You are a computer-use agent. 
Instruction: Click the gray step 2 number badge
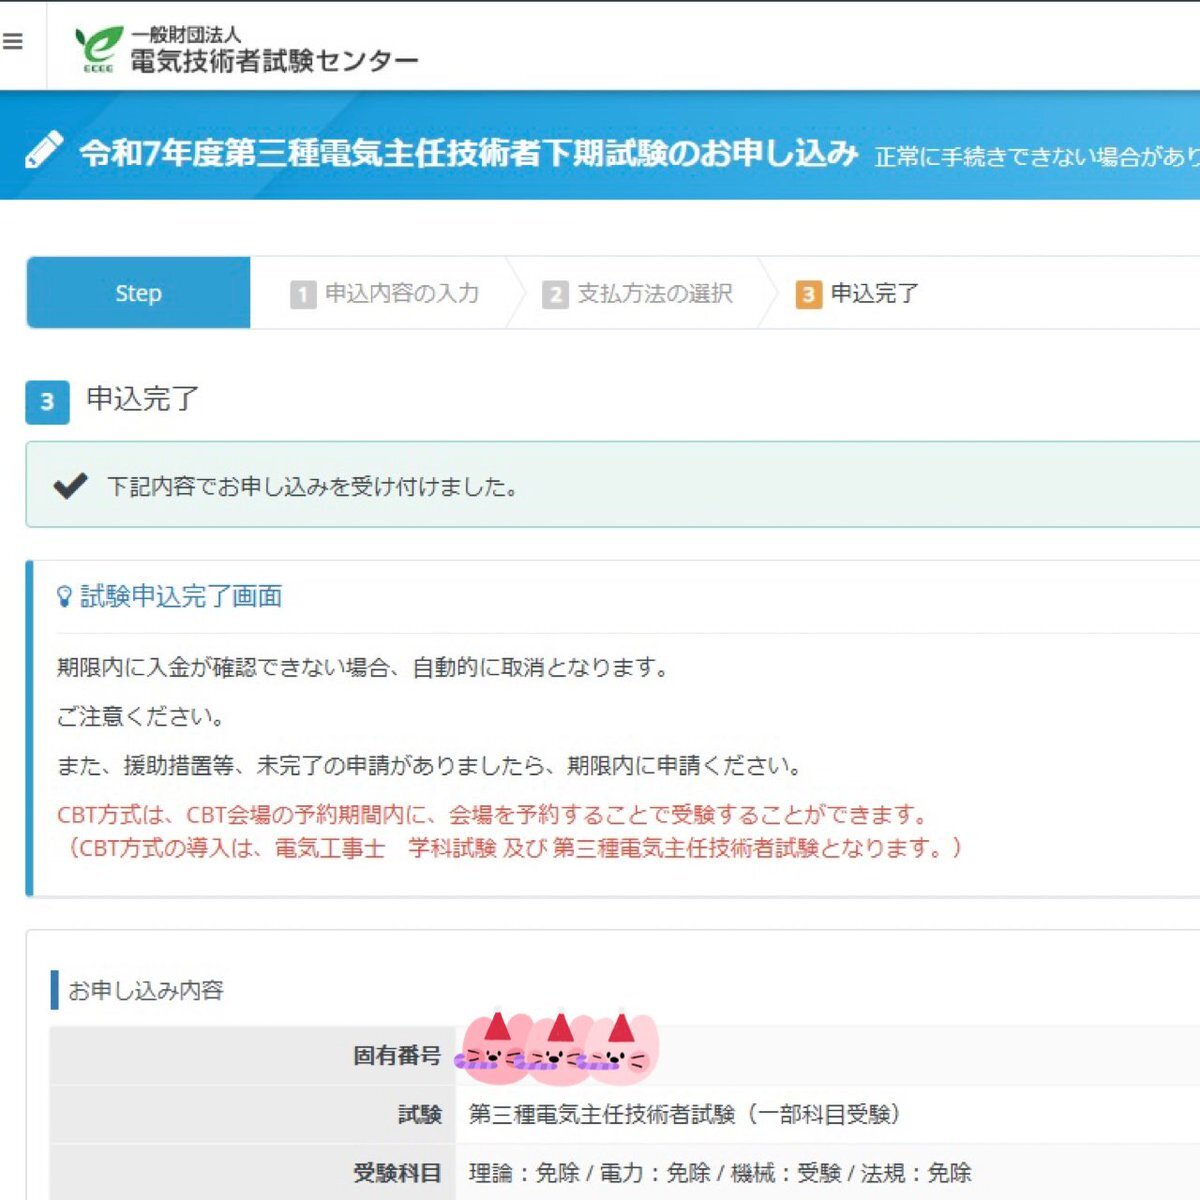click(x=555, y=294)
